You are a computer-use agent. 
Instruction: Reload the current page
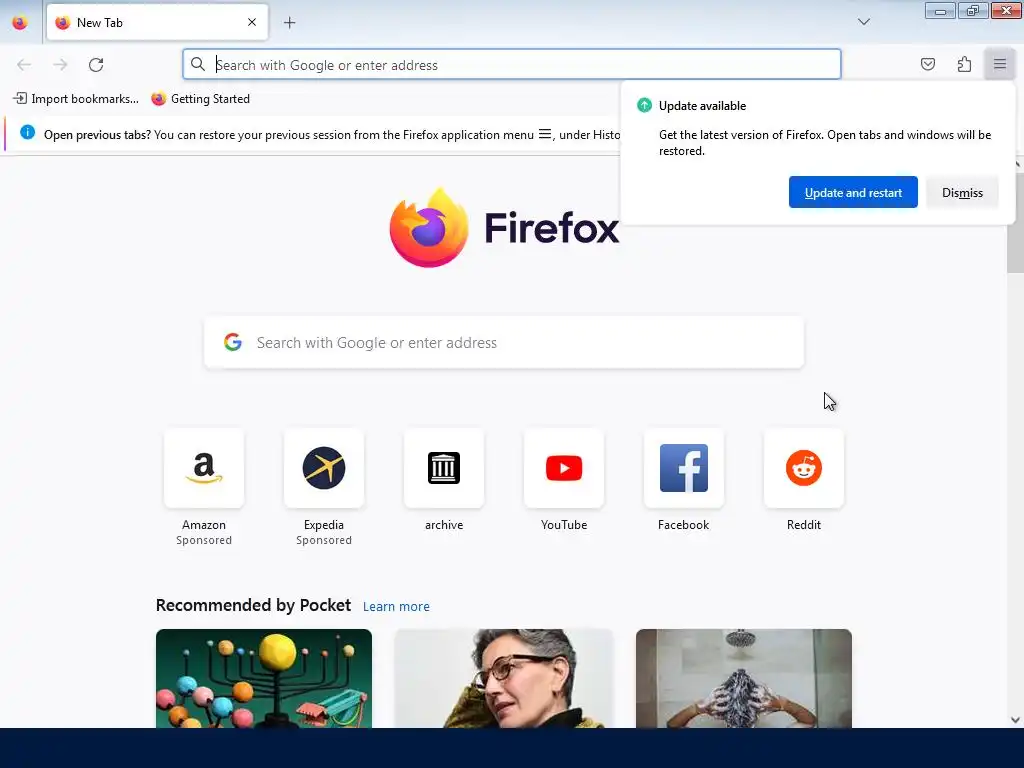click(x=96, y=65)
